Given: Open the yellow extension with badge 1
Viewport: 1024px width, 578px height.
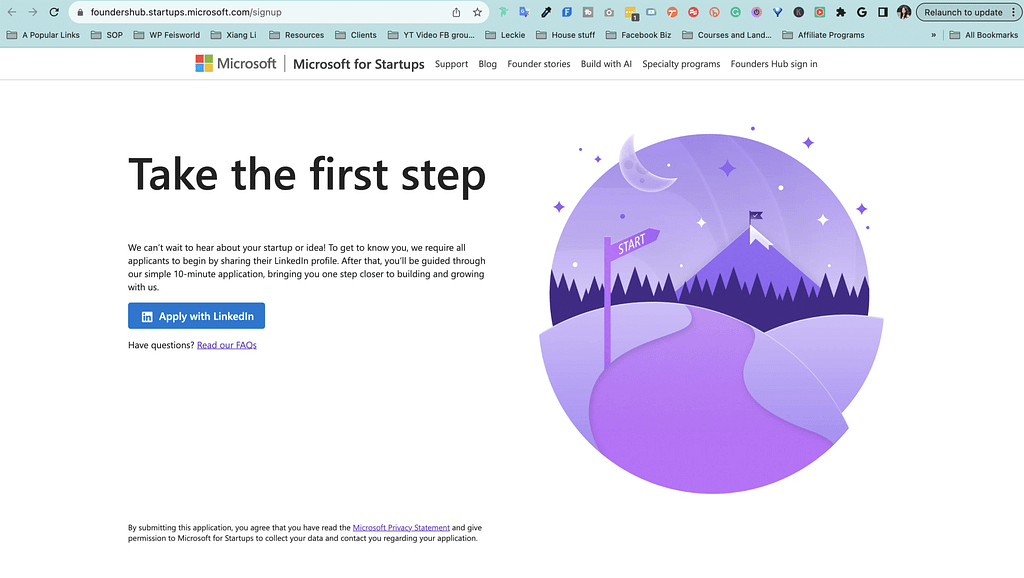Looking at the screenshot, I should (x=630, y=12).
